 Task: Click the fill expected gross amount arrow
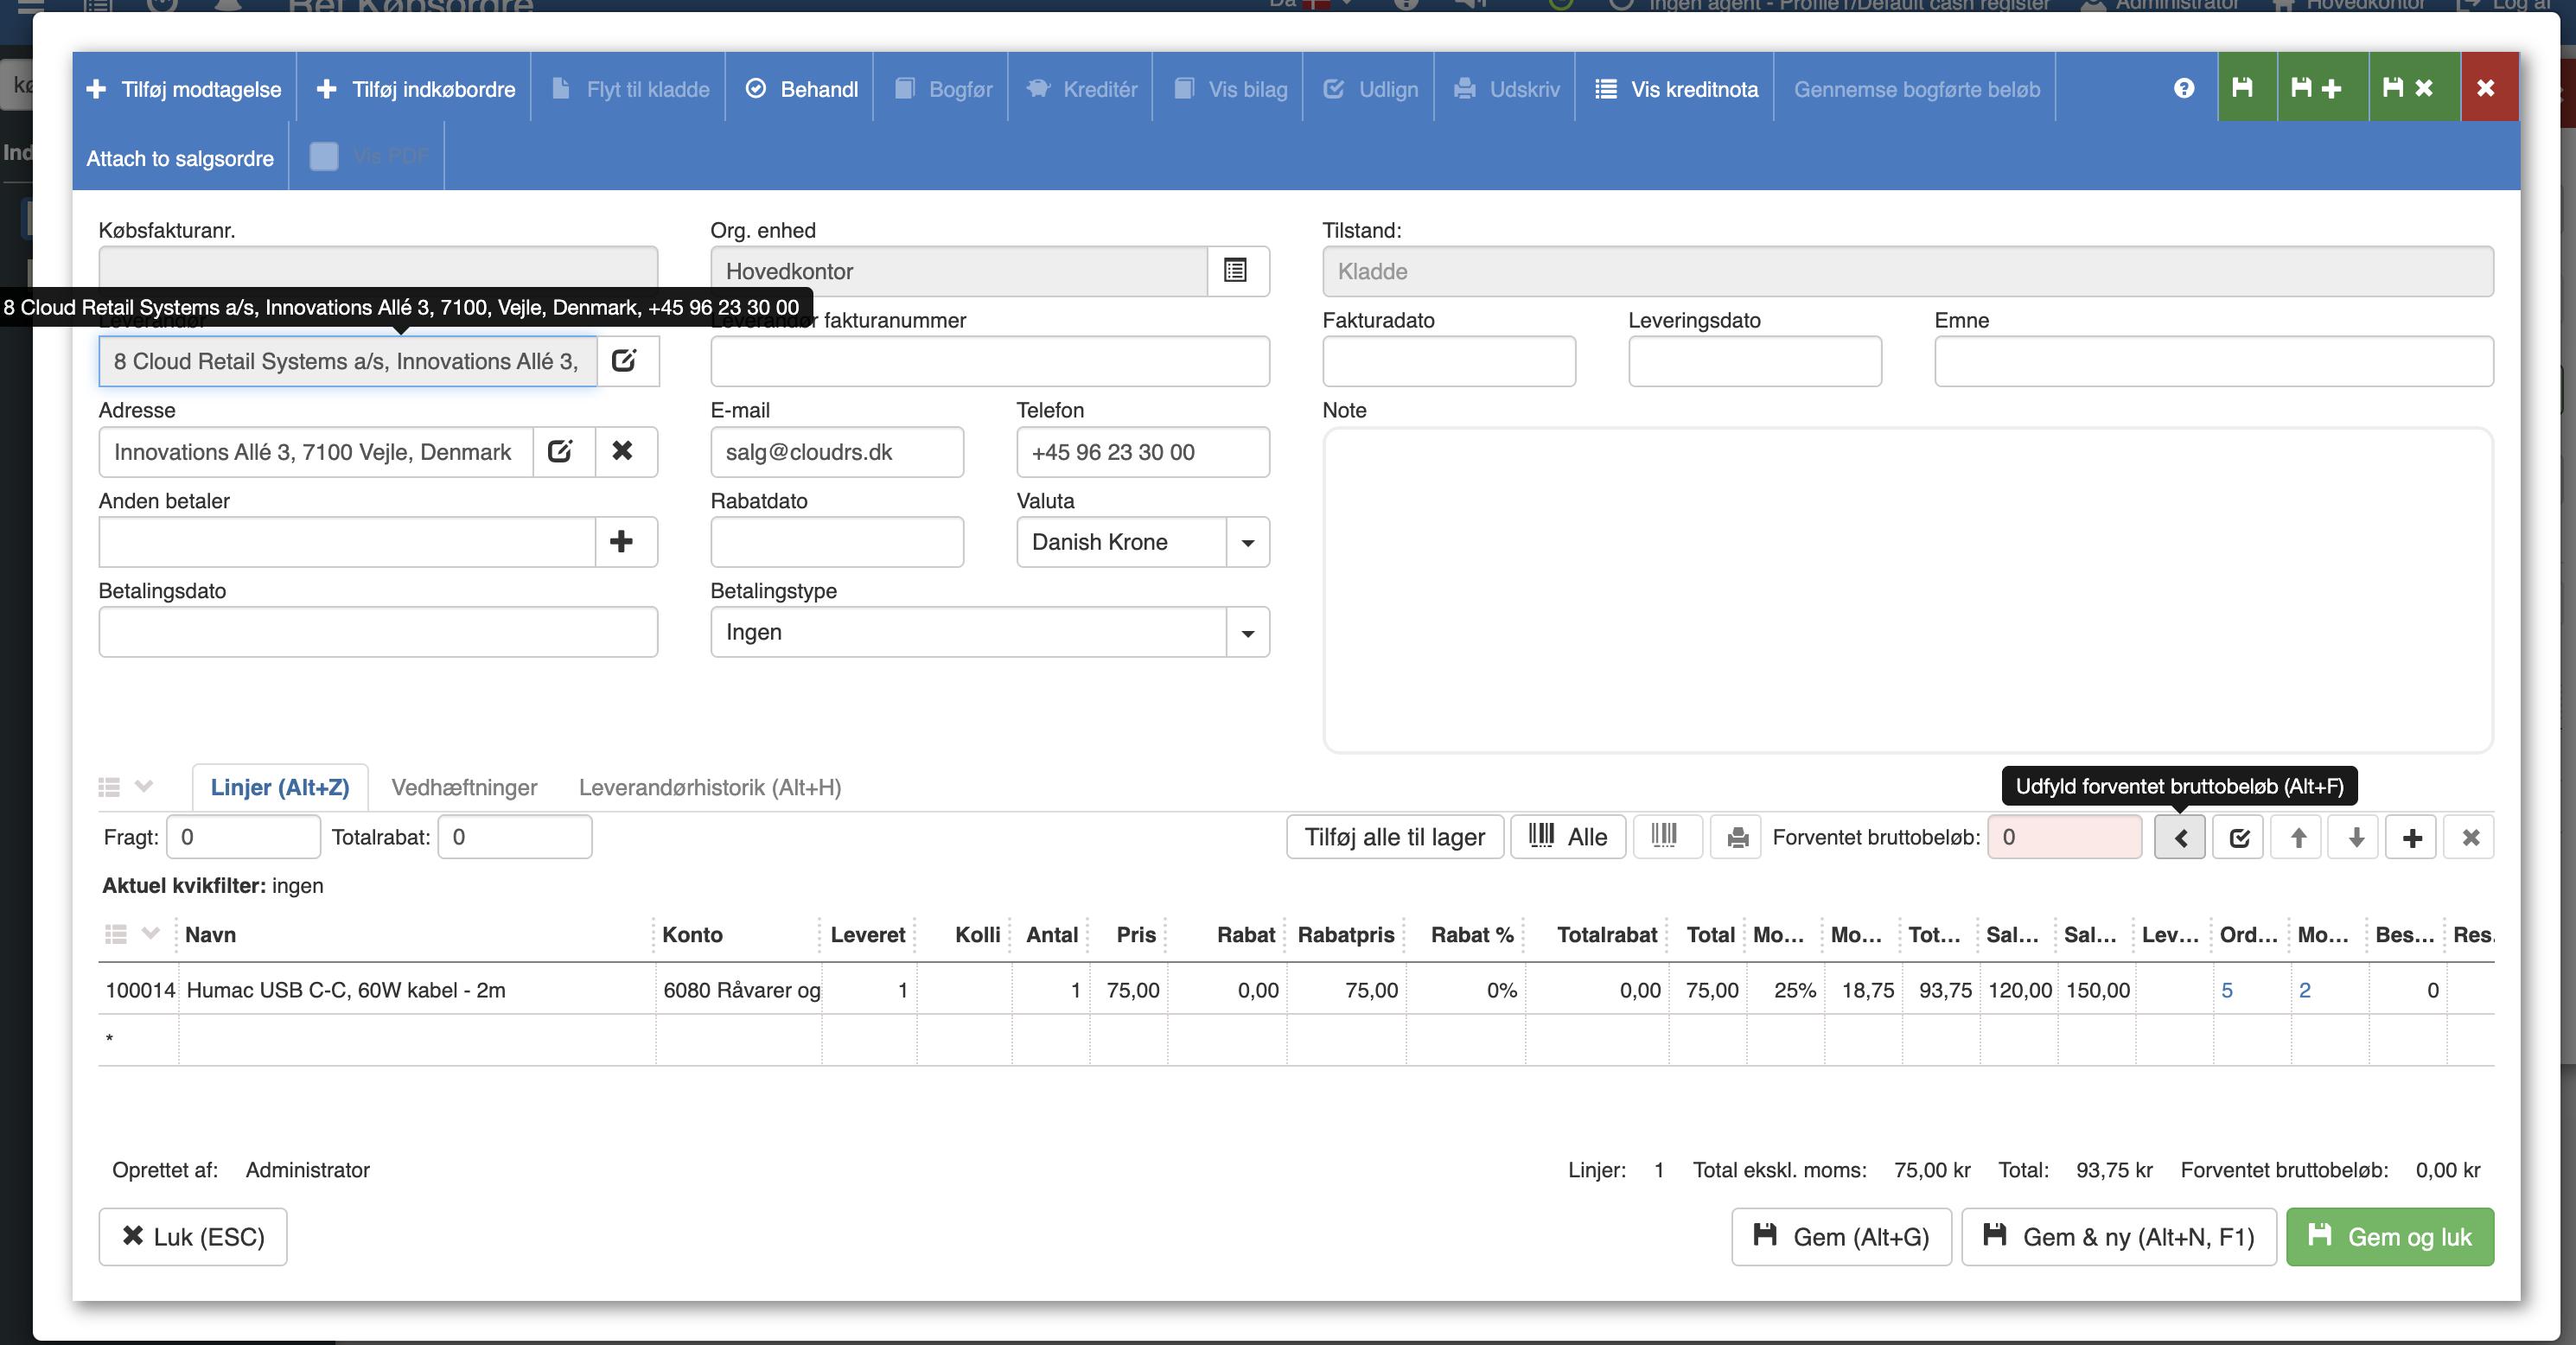click(x=2180, y=837)
